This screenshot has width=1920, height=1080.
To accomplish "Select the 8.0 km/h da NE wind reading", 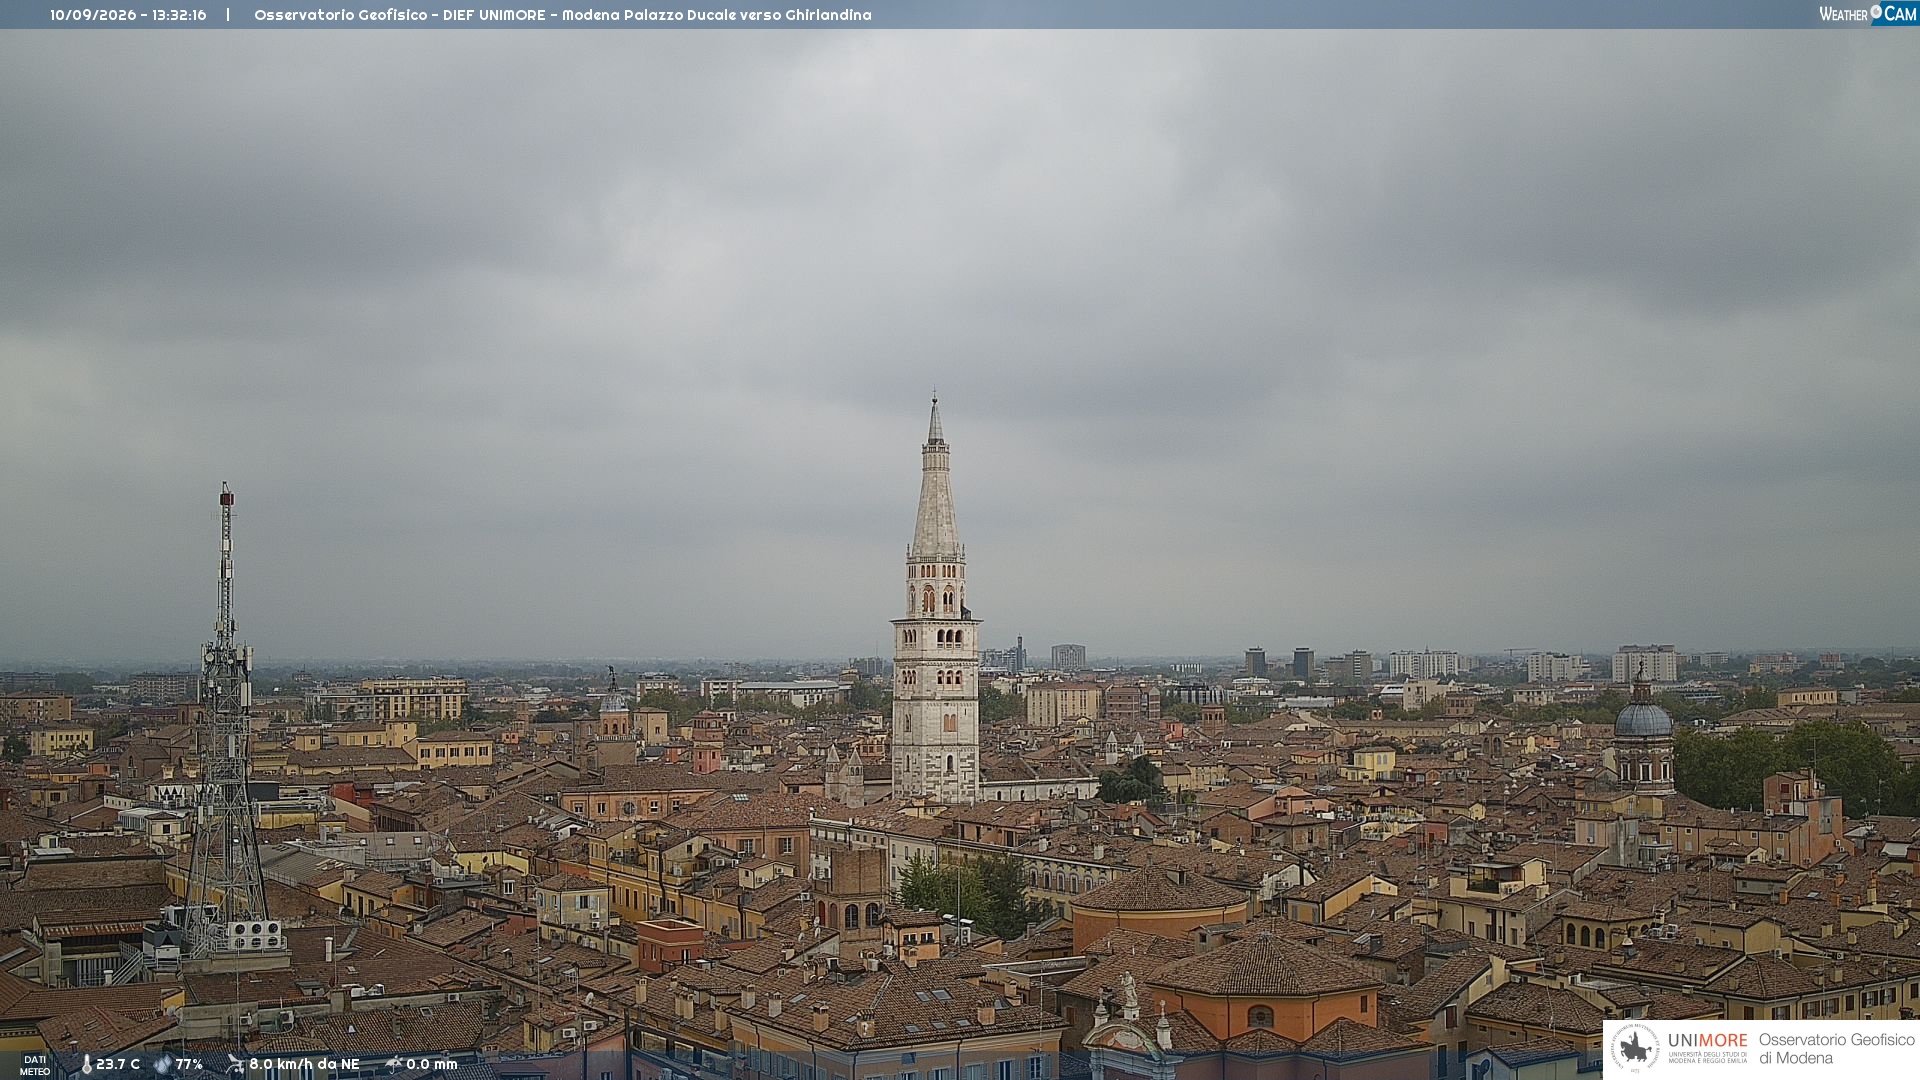I will (x=304, y=1064).
